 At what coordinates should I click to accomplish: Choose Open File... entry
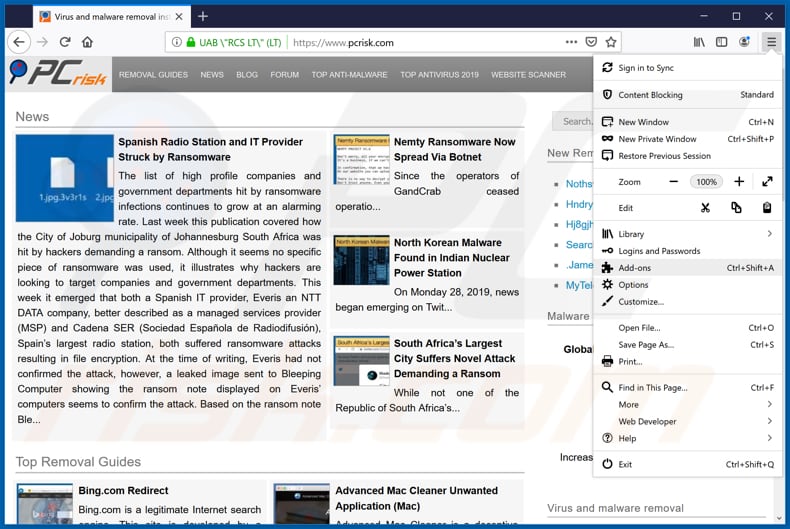[x=687, y=328]
